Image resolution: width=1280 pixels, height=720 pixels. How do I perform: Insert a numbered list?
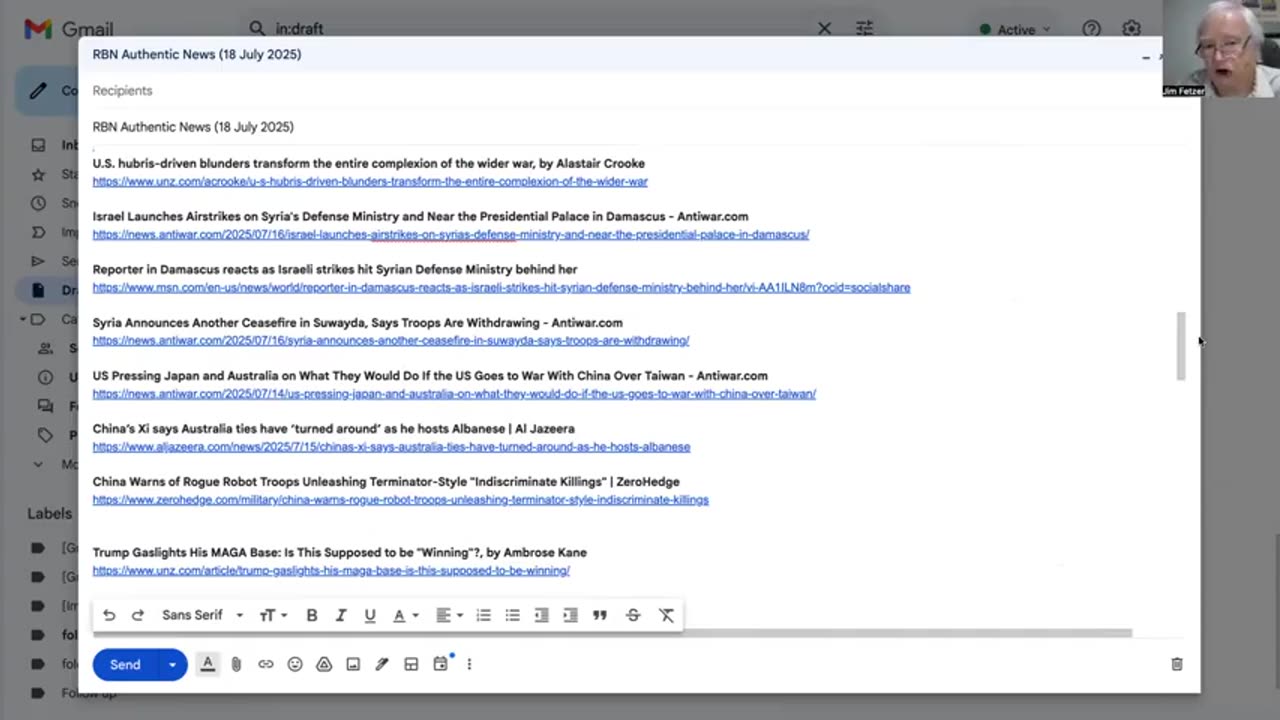pyautogui.click(x=483, y=615)
